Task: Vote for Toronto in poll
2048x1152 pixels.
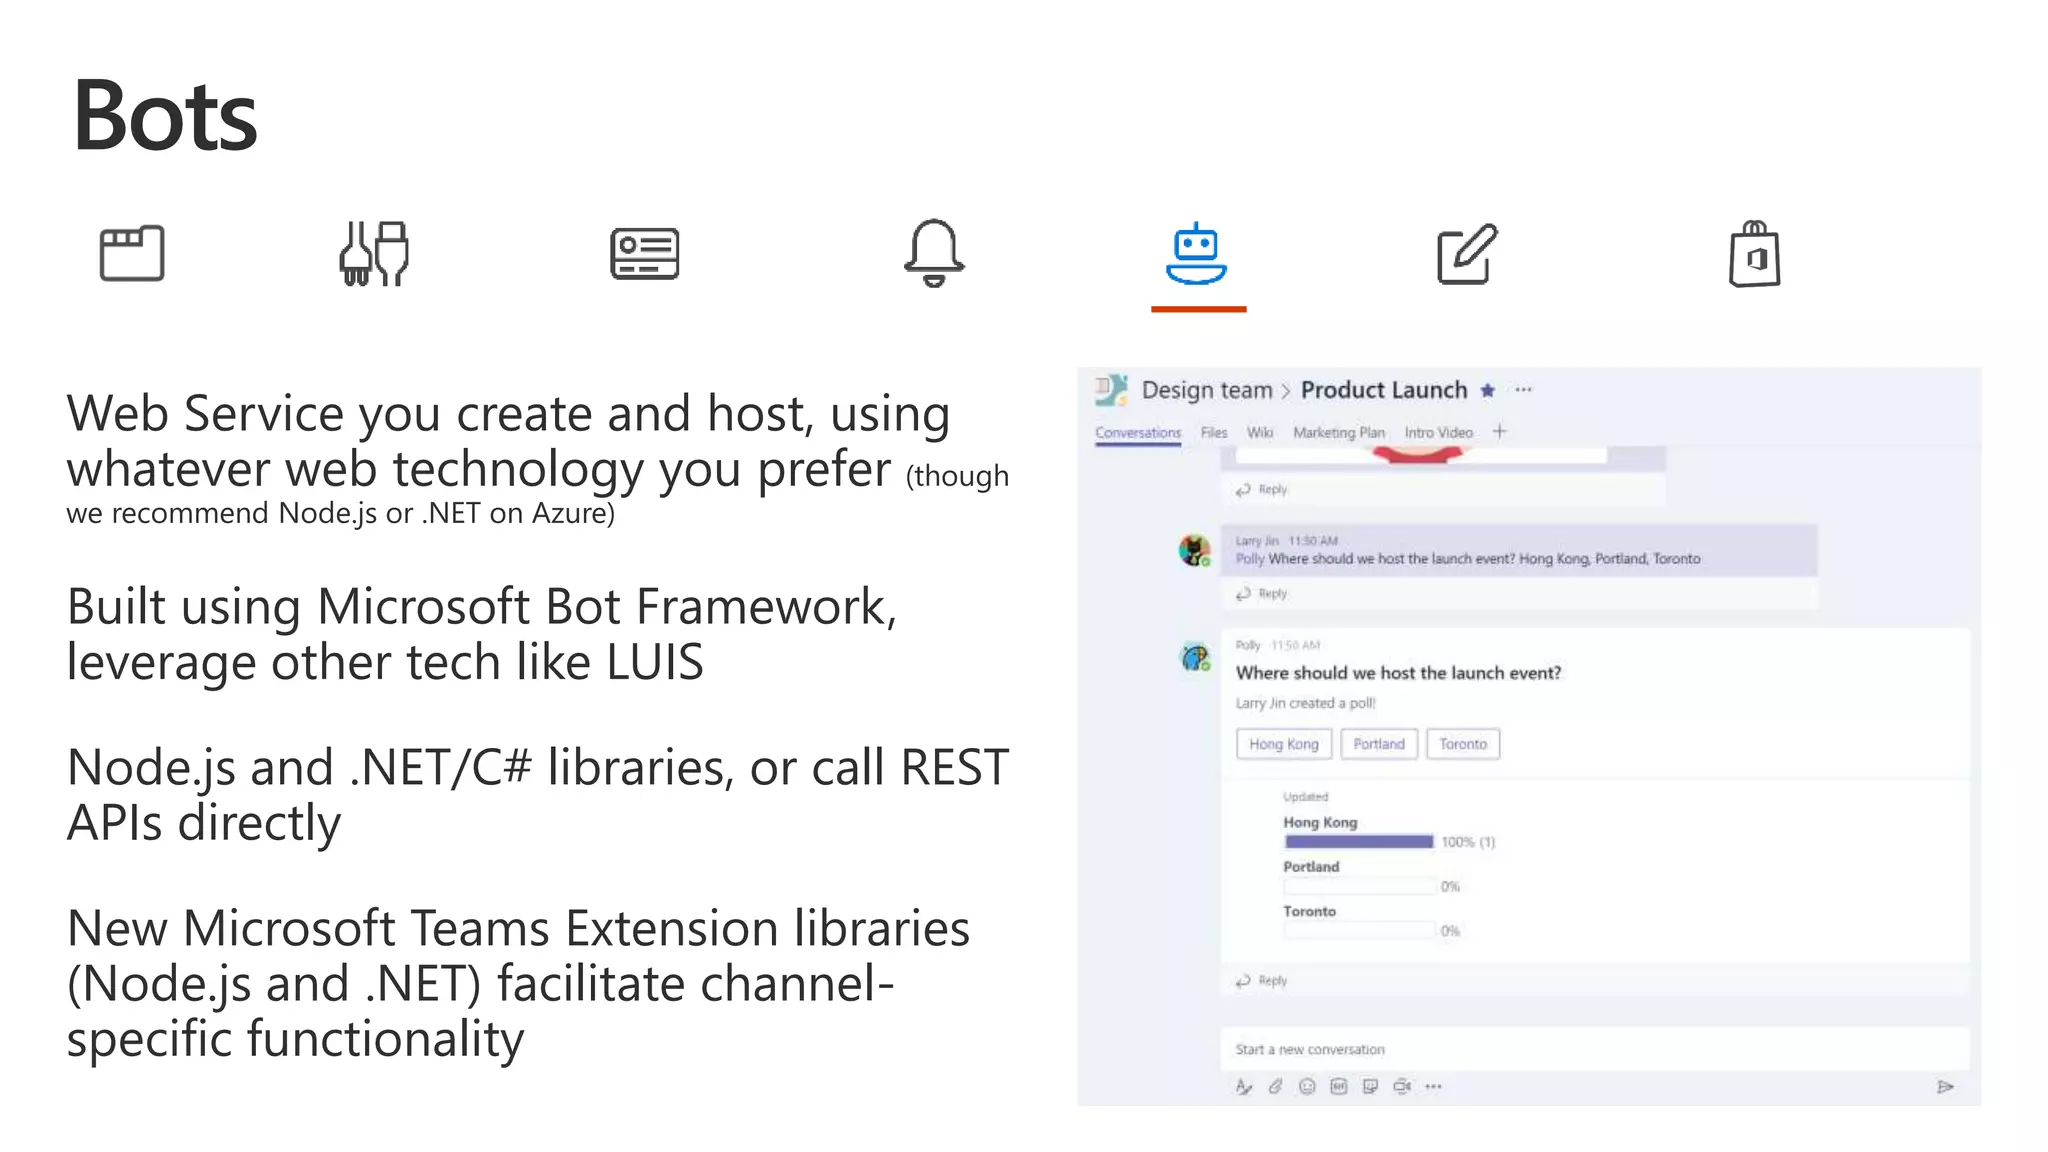Action: pyautogui.click(x=1463, y=744)
